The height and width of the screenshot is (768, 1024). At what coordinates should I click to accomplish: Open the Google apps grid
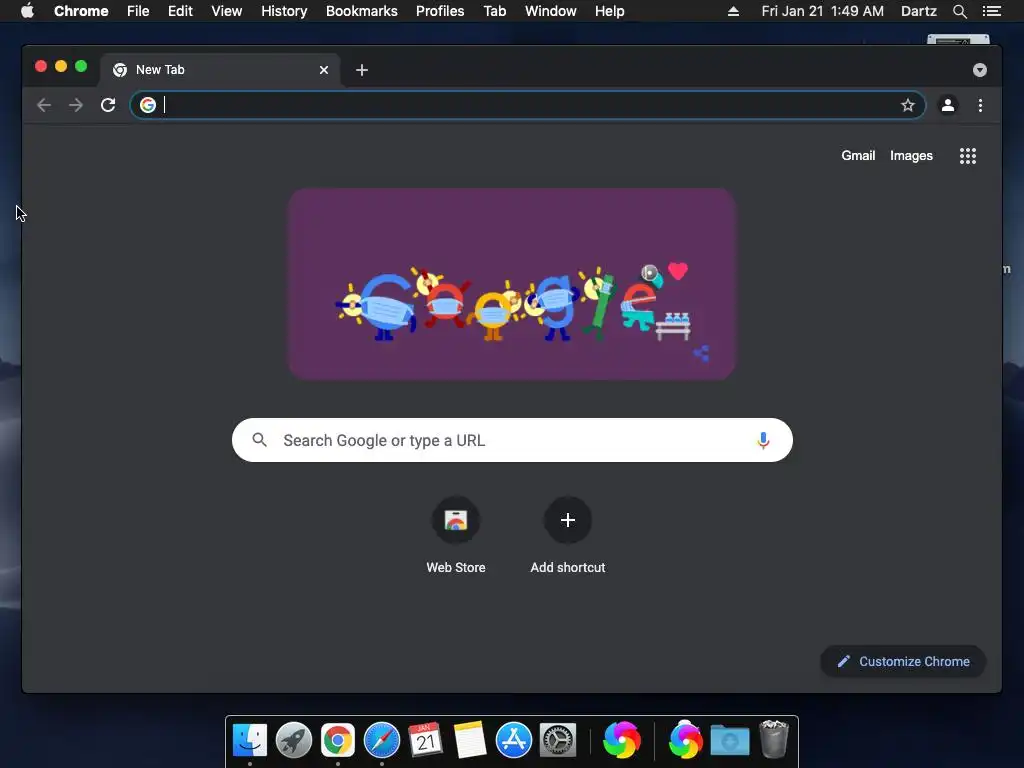968,156
